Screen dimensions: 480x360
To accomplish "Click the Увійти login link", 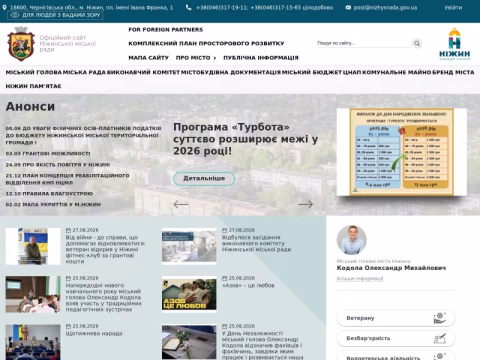I will click(x=453, y=7).
